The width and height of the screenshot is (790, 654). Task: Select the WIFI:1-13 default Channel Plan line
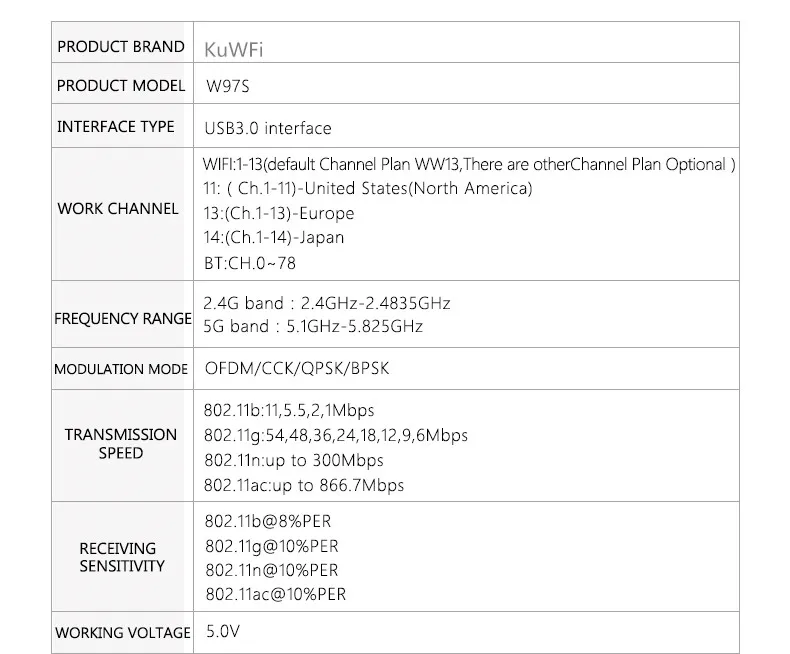pyautogui.click(x=469, y=164)
